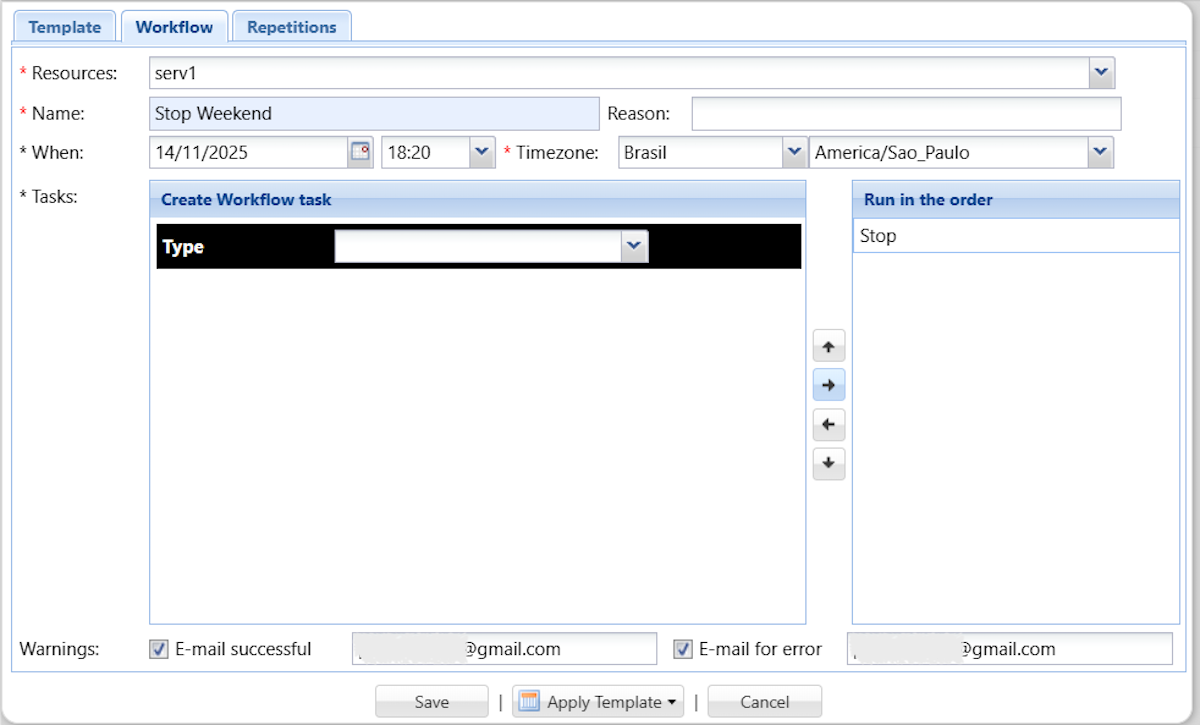1200x725 pixels.
Task: Toggle E-mail for error checkbox
Action: pyautogui.click(x=683, y=649)
